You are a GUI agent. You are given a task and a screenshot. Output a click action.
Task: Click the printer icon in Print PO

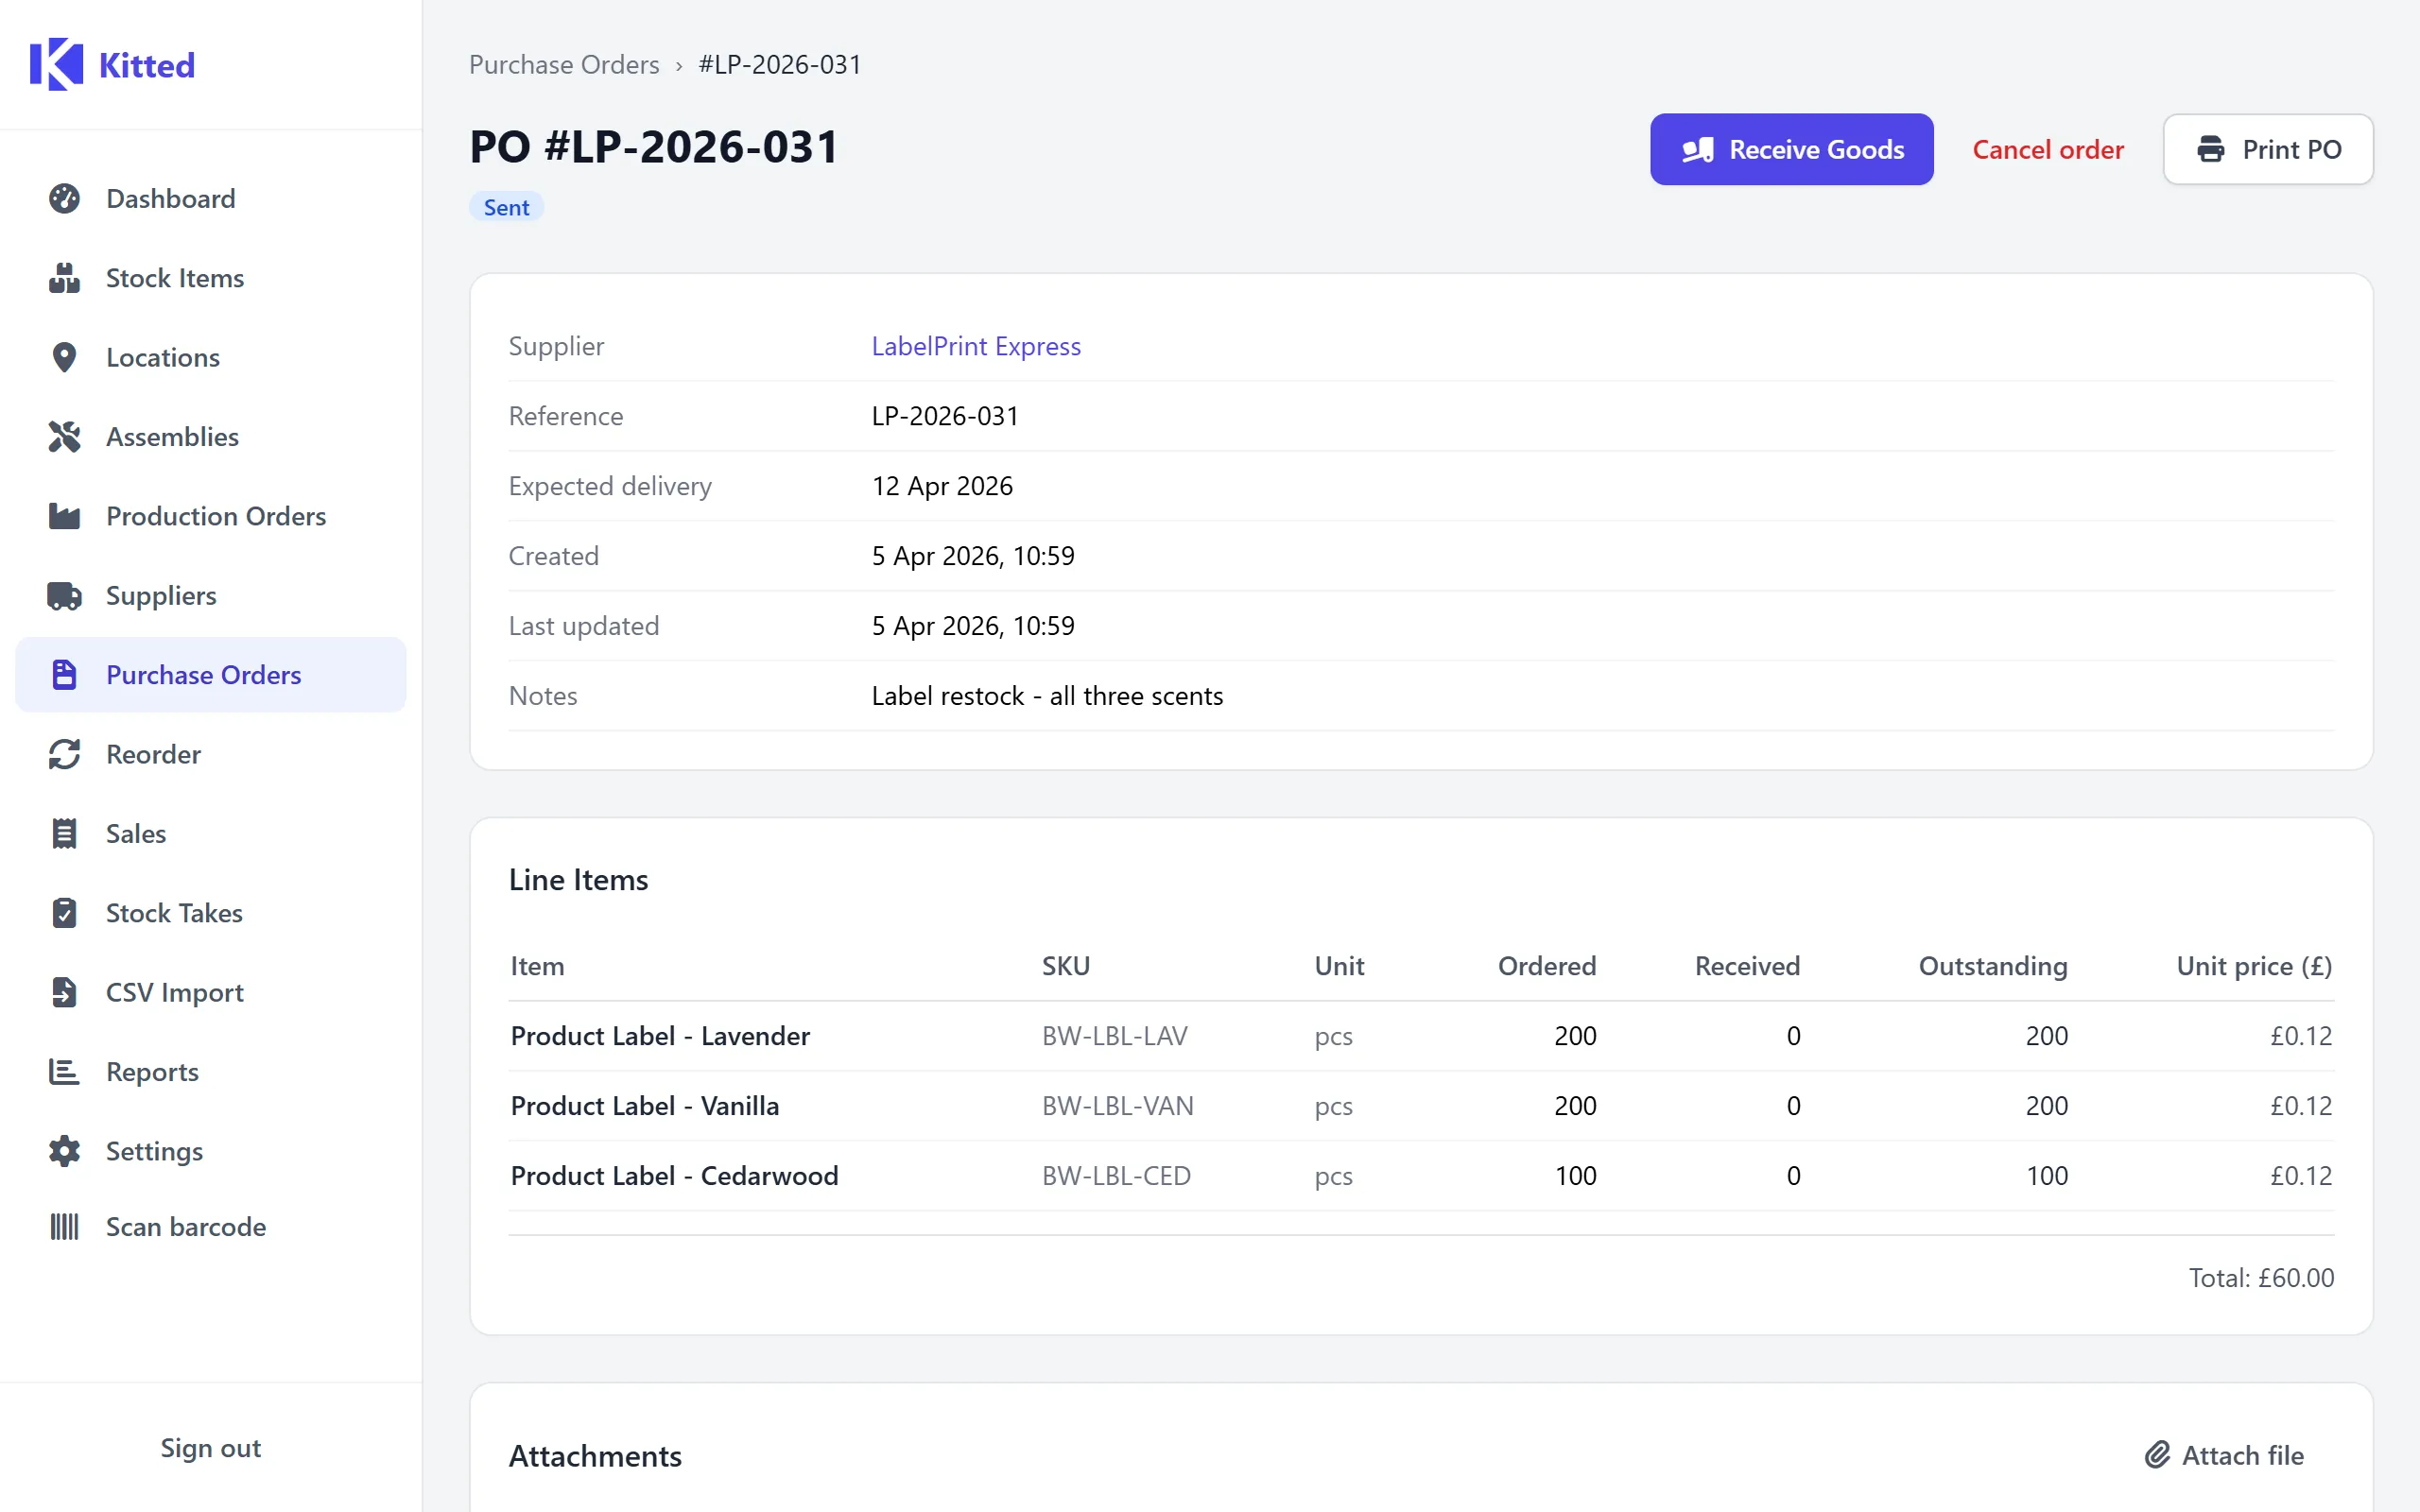pos(2210,150)
